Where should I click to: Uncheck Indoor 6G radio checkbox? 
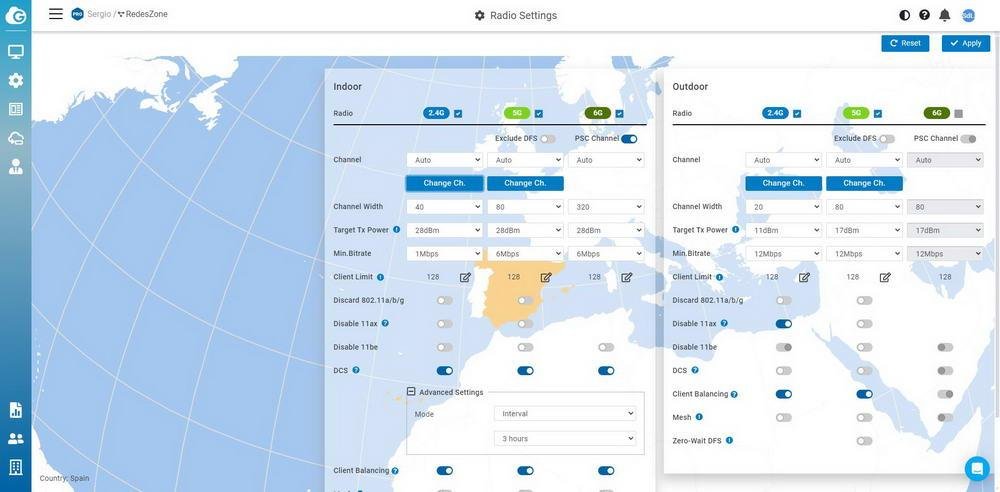pyautogui.click(x=620, y=114)
